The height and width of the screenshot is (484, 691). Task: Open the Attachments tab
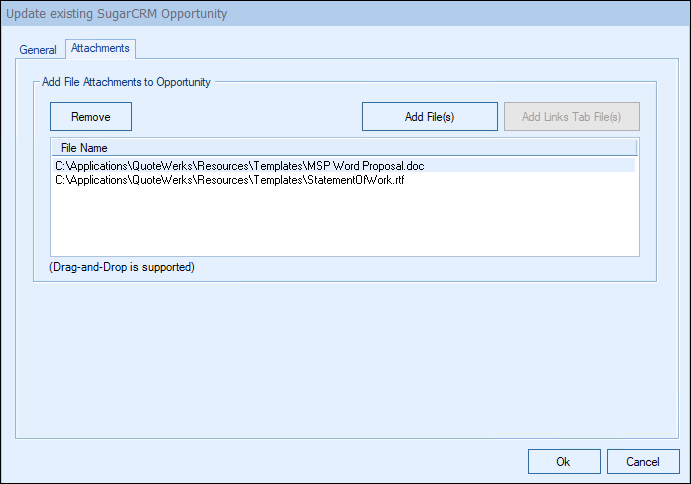[99, 48]
